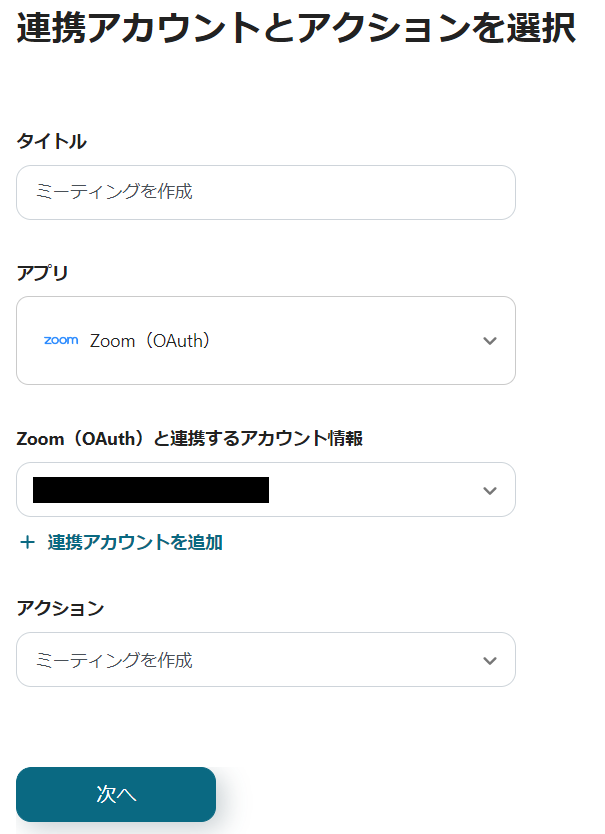Click the Zoom logo in the app selector

[x=60, y=340]
